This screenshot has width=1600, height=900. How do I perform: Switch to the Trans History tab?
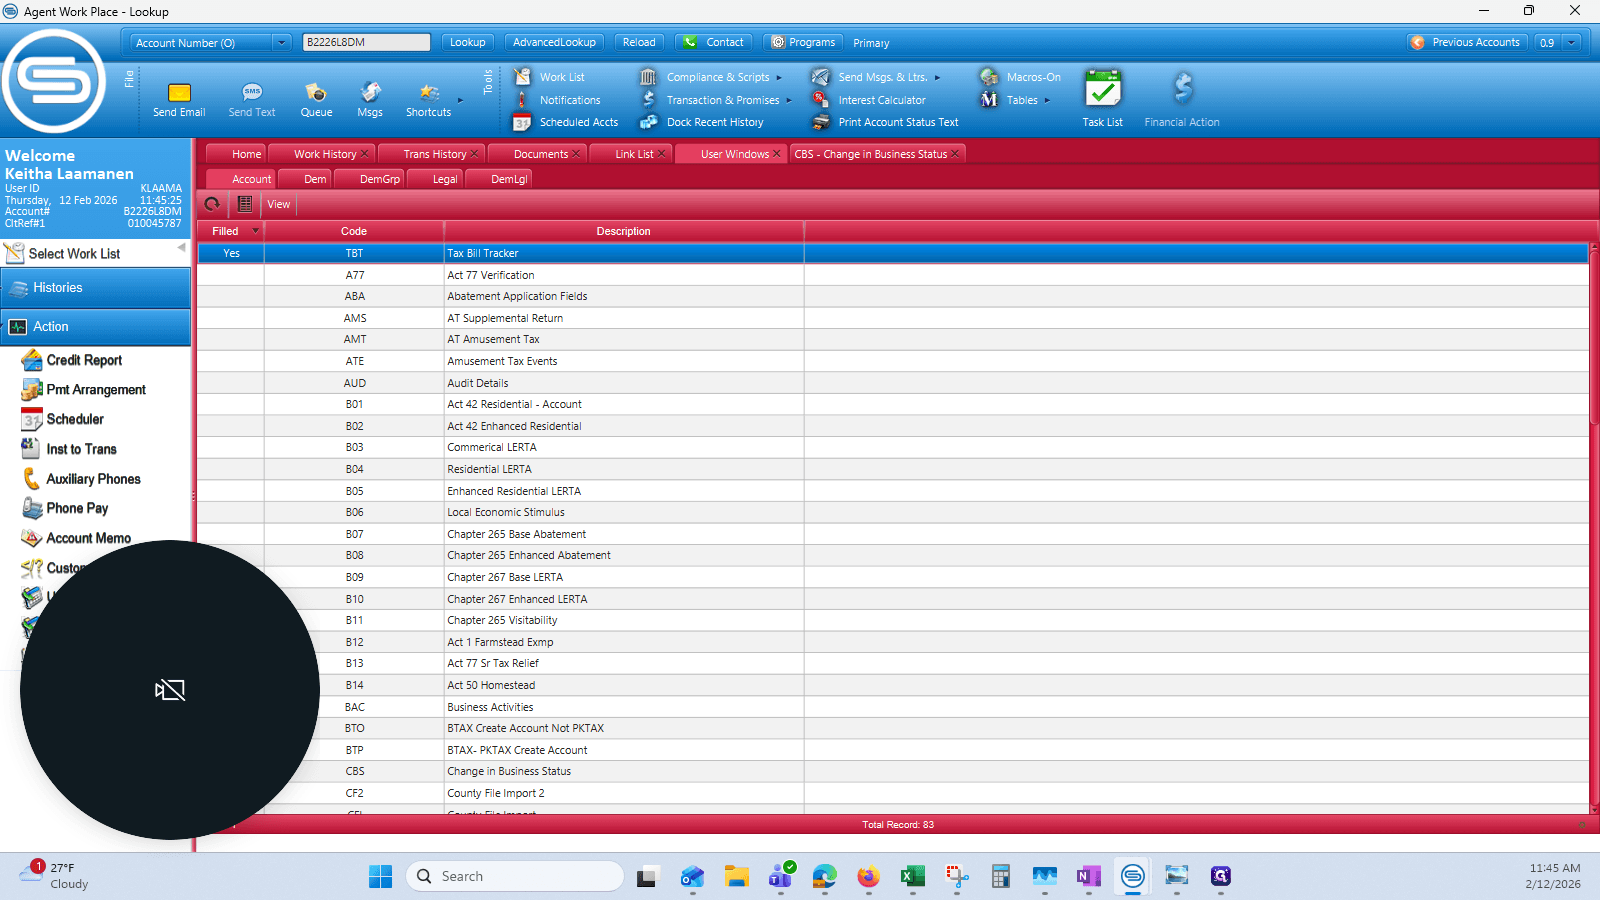pyautogui.click(x=435, y=154)
